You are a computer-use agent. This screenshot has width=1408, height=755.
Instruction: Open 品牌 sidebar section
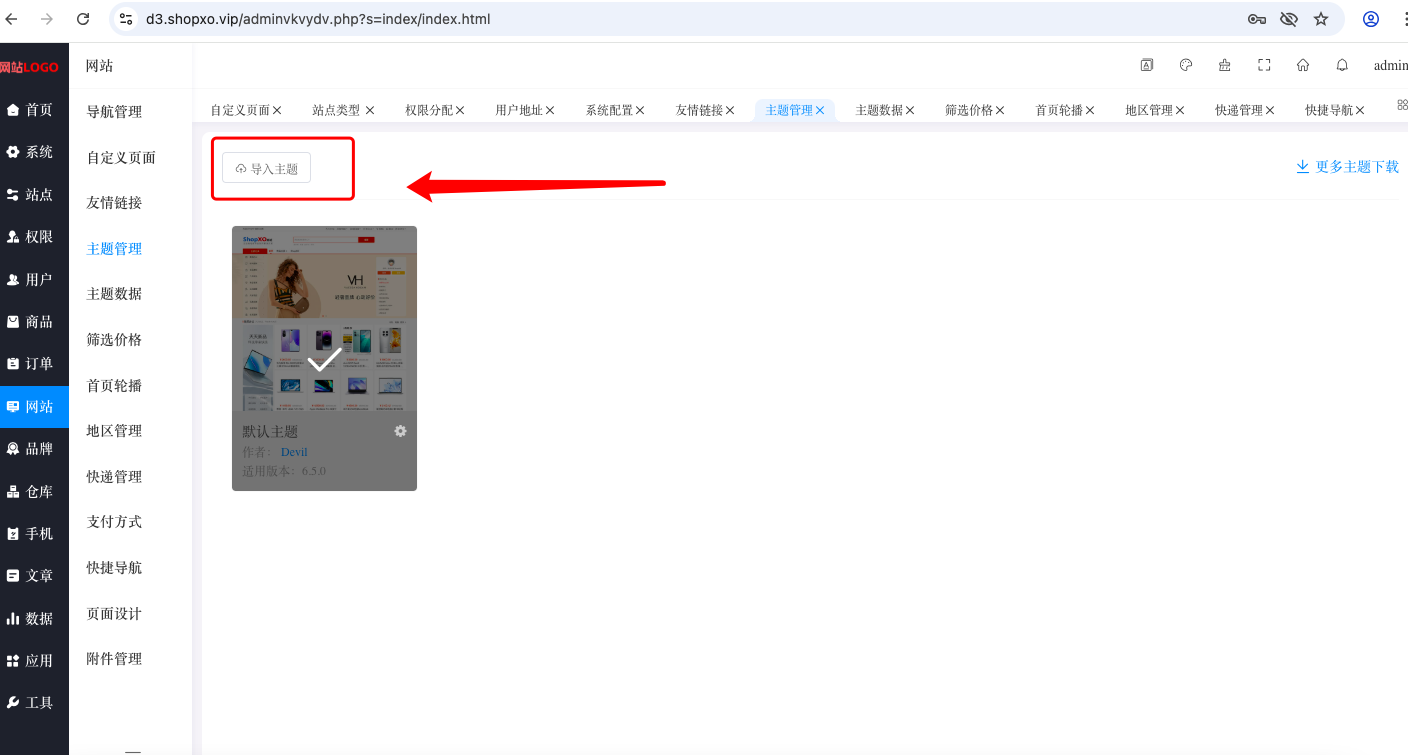click(34, 449)
